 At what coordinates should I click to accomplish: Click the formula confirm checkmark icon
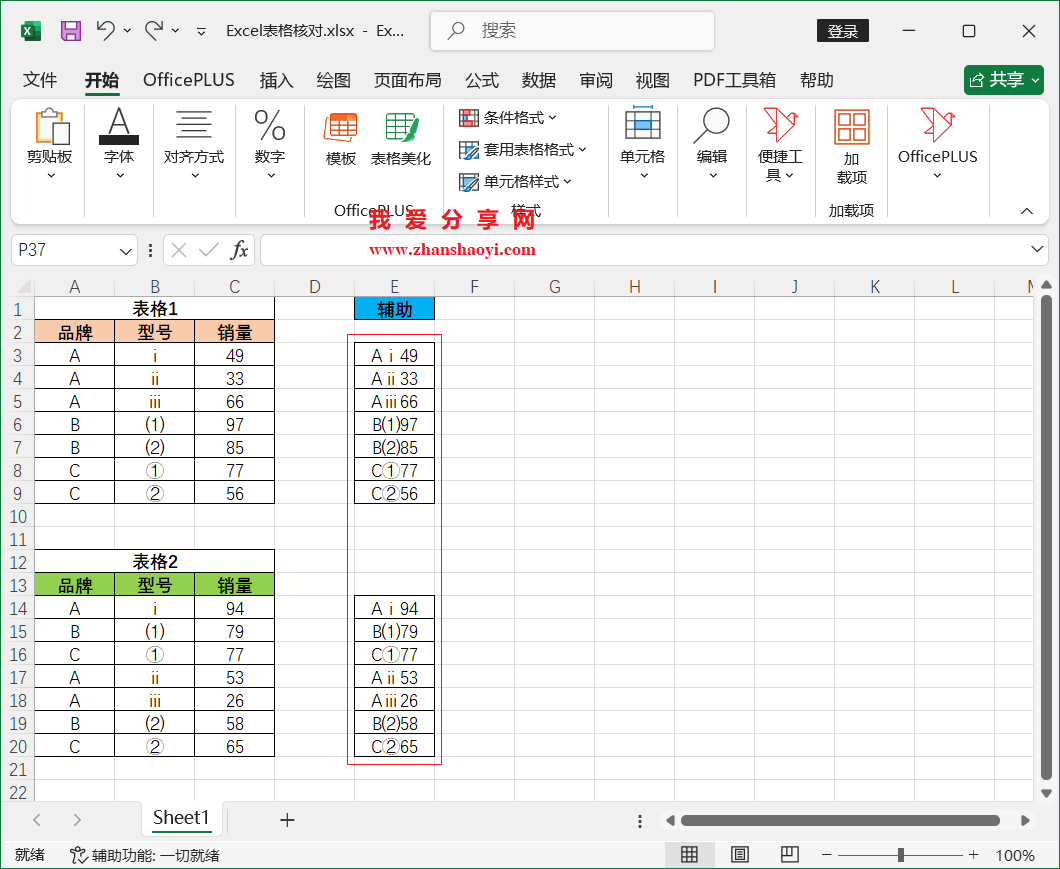tap(209, 250)
